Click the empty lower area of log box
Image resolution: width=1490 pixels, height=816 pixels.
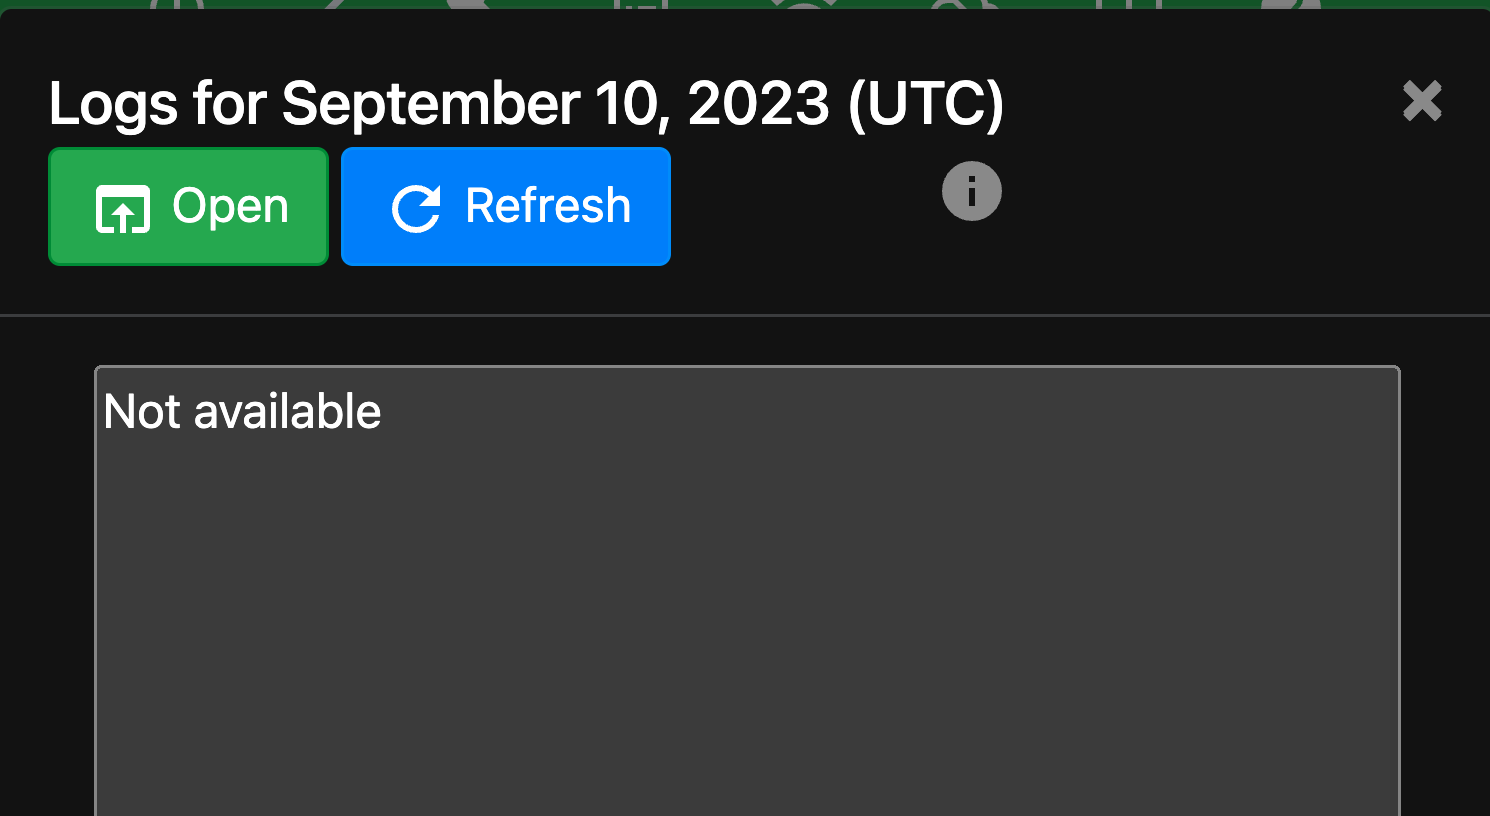click(x=746, y=720)
